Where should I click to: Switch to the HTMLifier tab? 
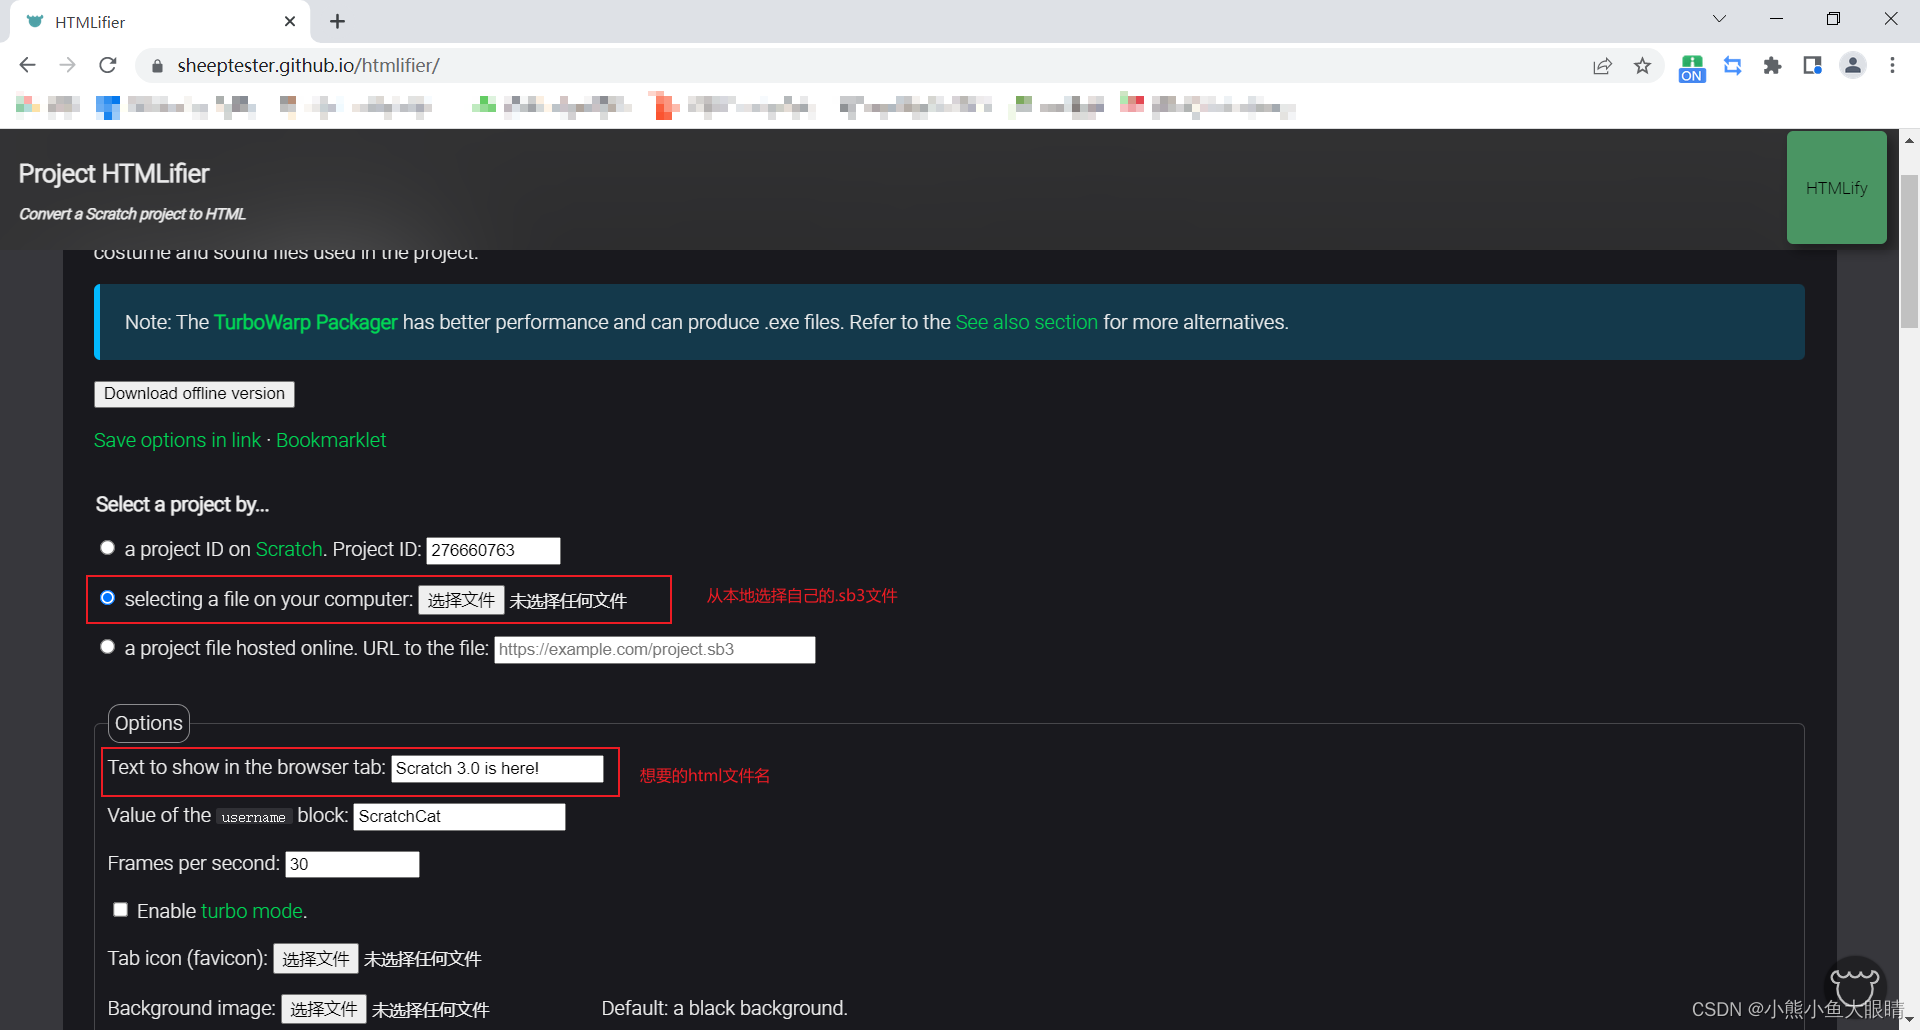(160, 22)
